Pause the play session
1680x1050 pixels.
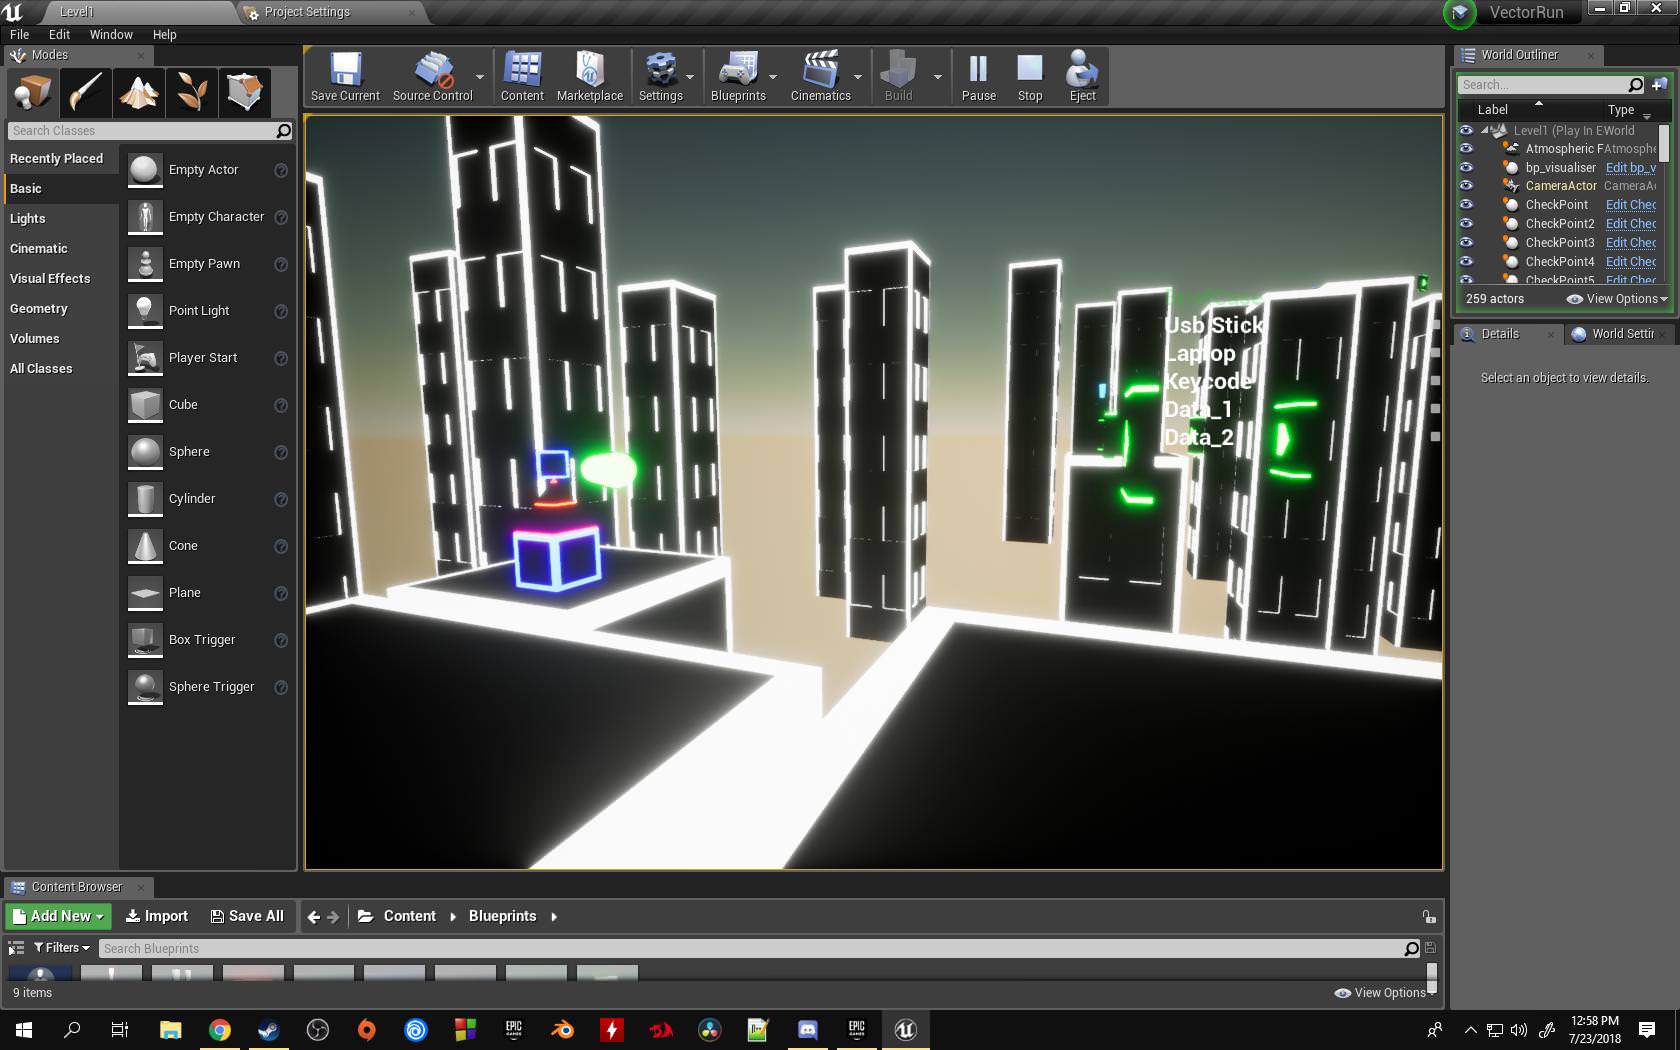pos(978,77)
